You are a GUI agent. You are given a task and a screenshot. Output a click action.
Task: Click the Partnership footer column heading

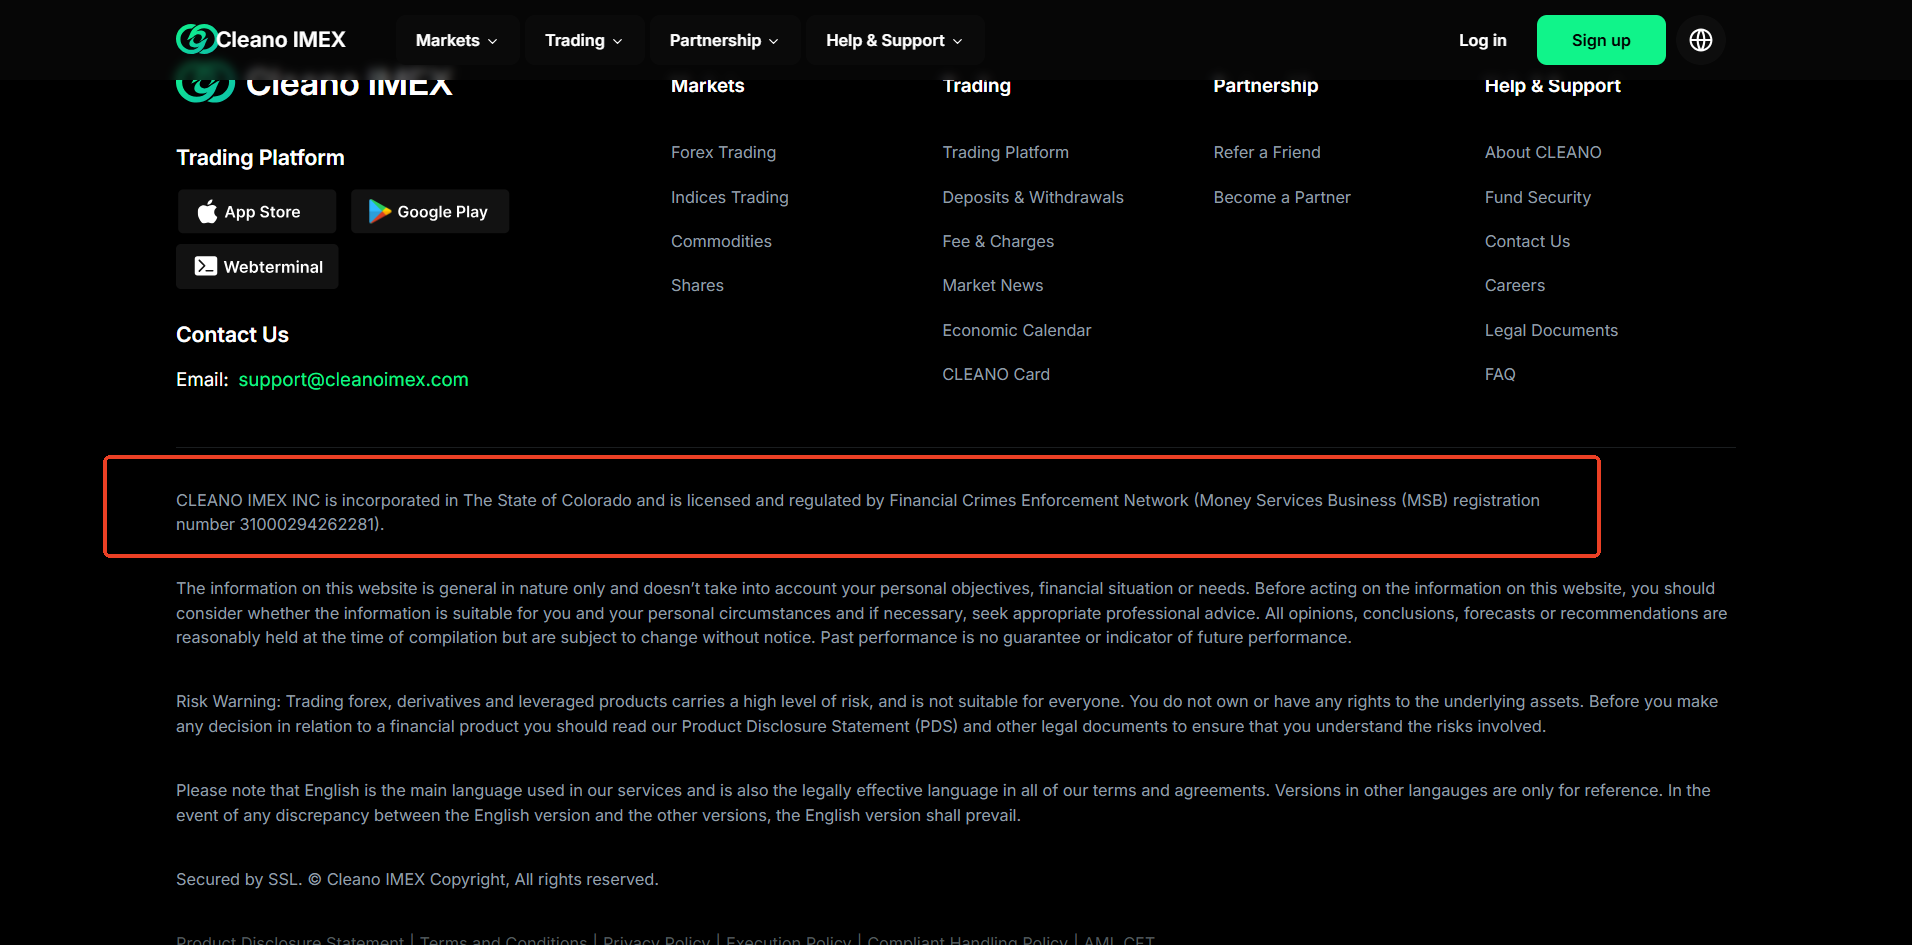1266,86
